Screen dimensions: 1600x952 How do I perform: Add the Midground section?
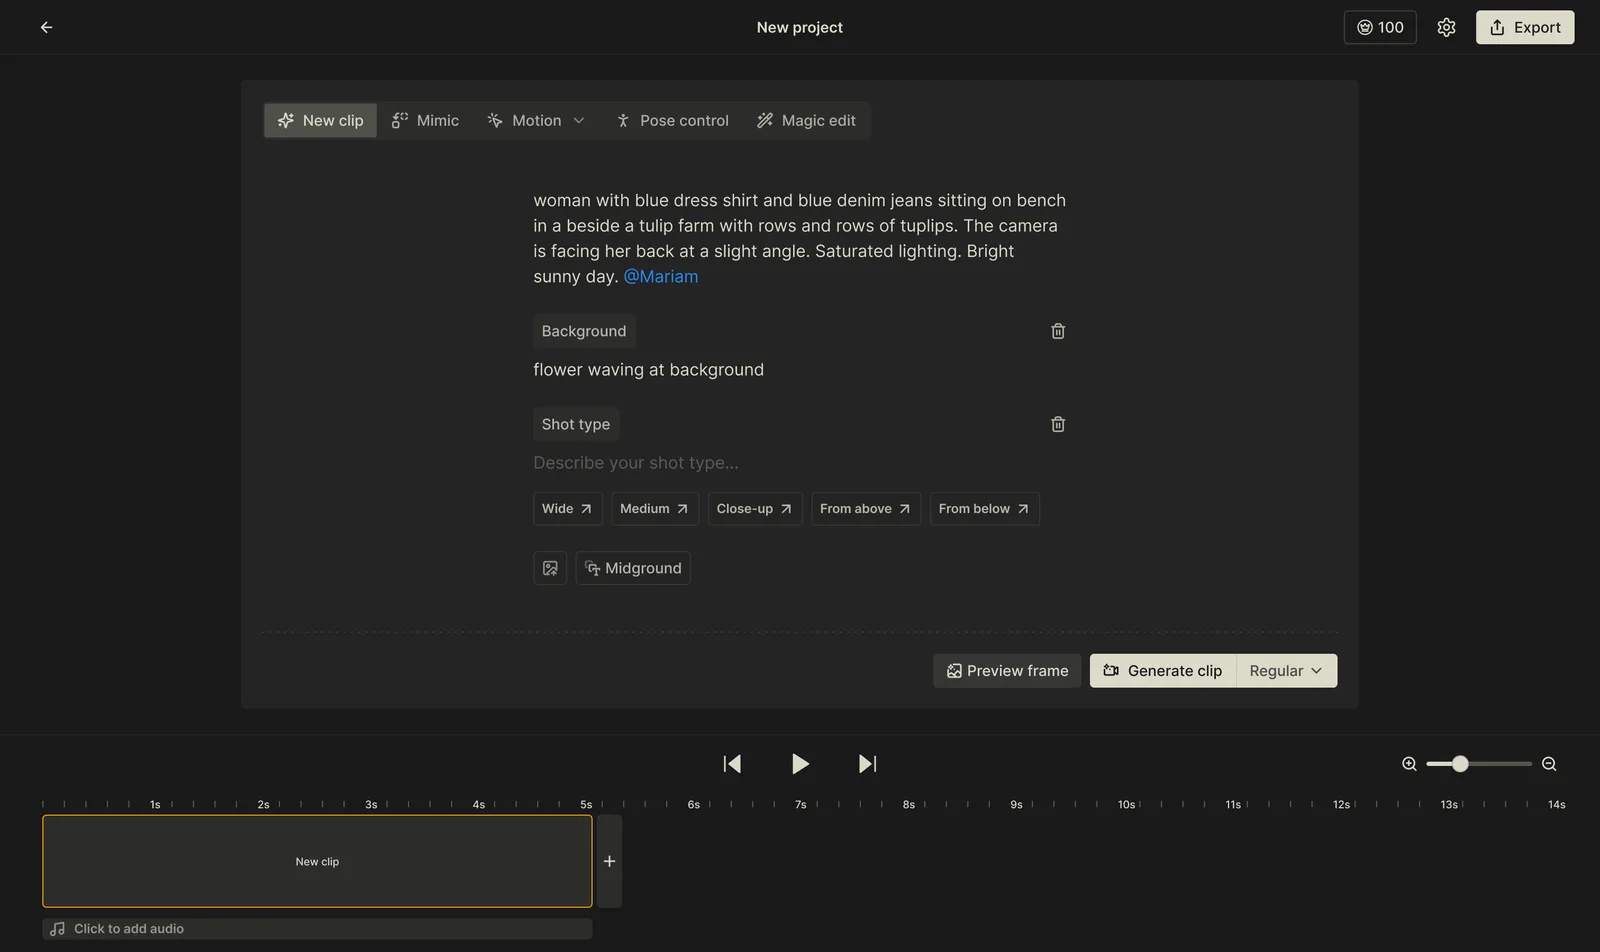pyautogui.click(x=633, y=568)
